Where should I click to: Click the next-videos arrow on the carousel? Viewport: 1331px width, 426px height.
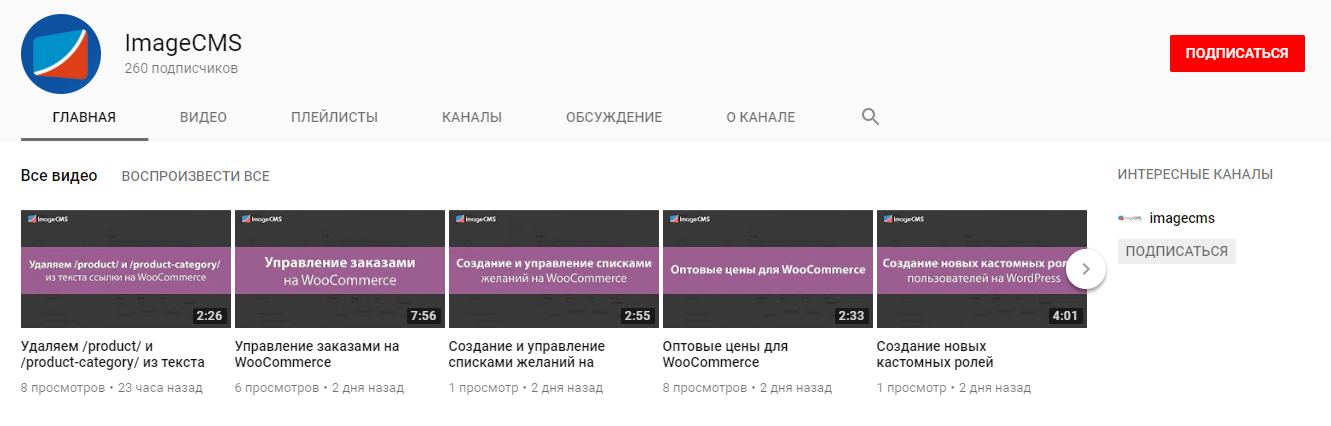1086,269
